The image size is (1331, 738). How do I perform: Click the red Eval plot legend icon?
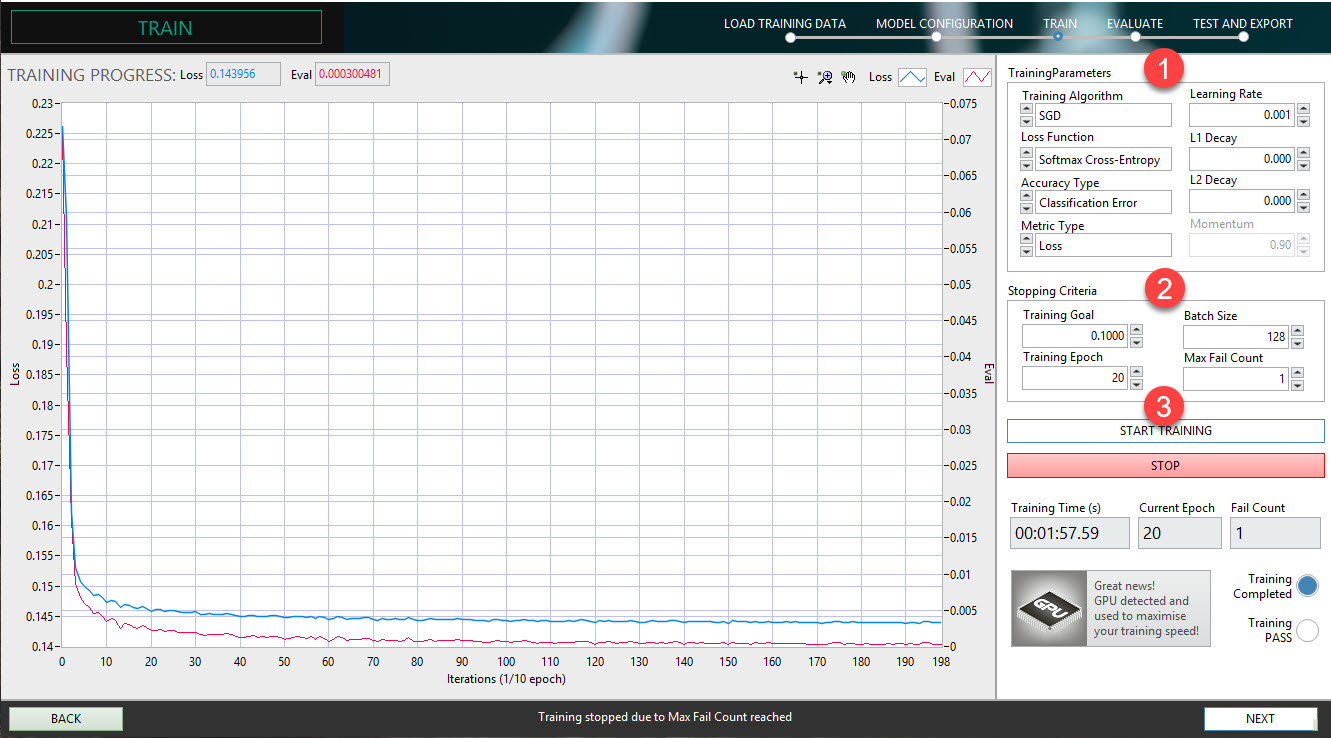(977, 77)
